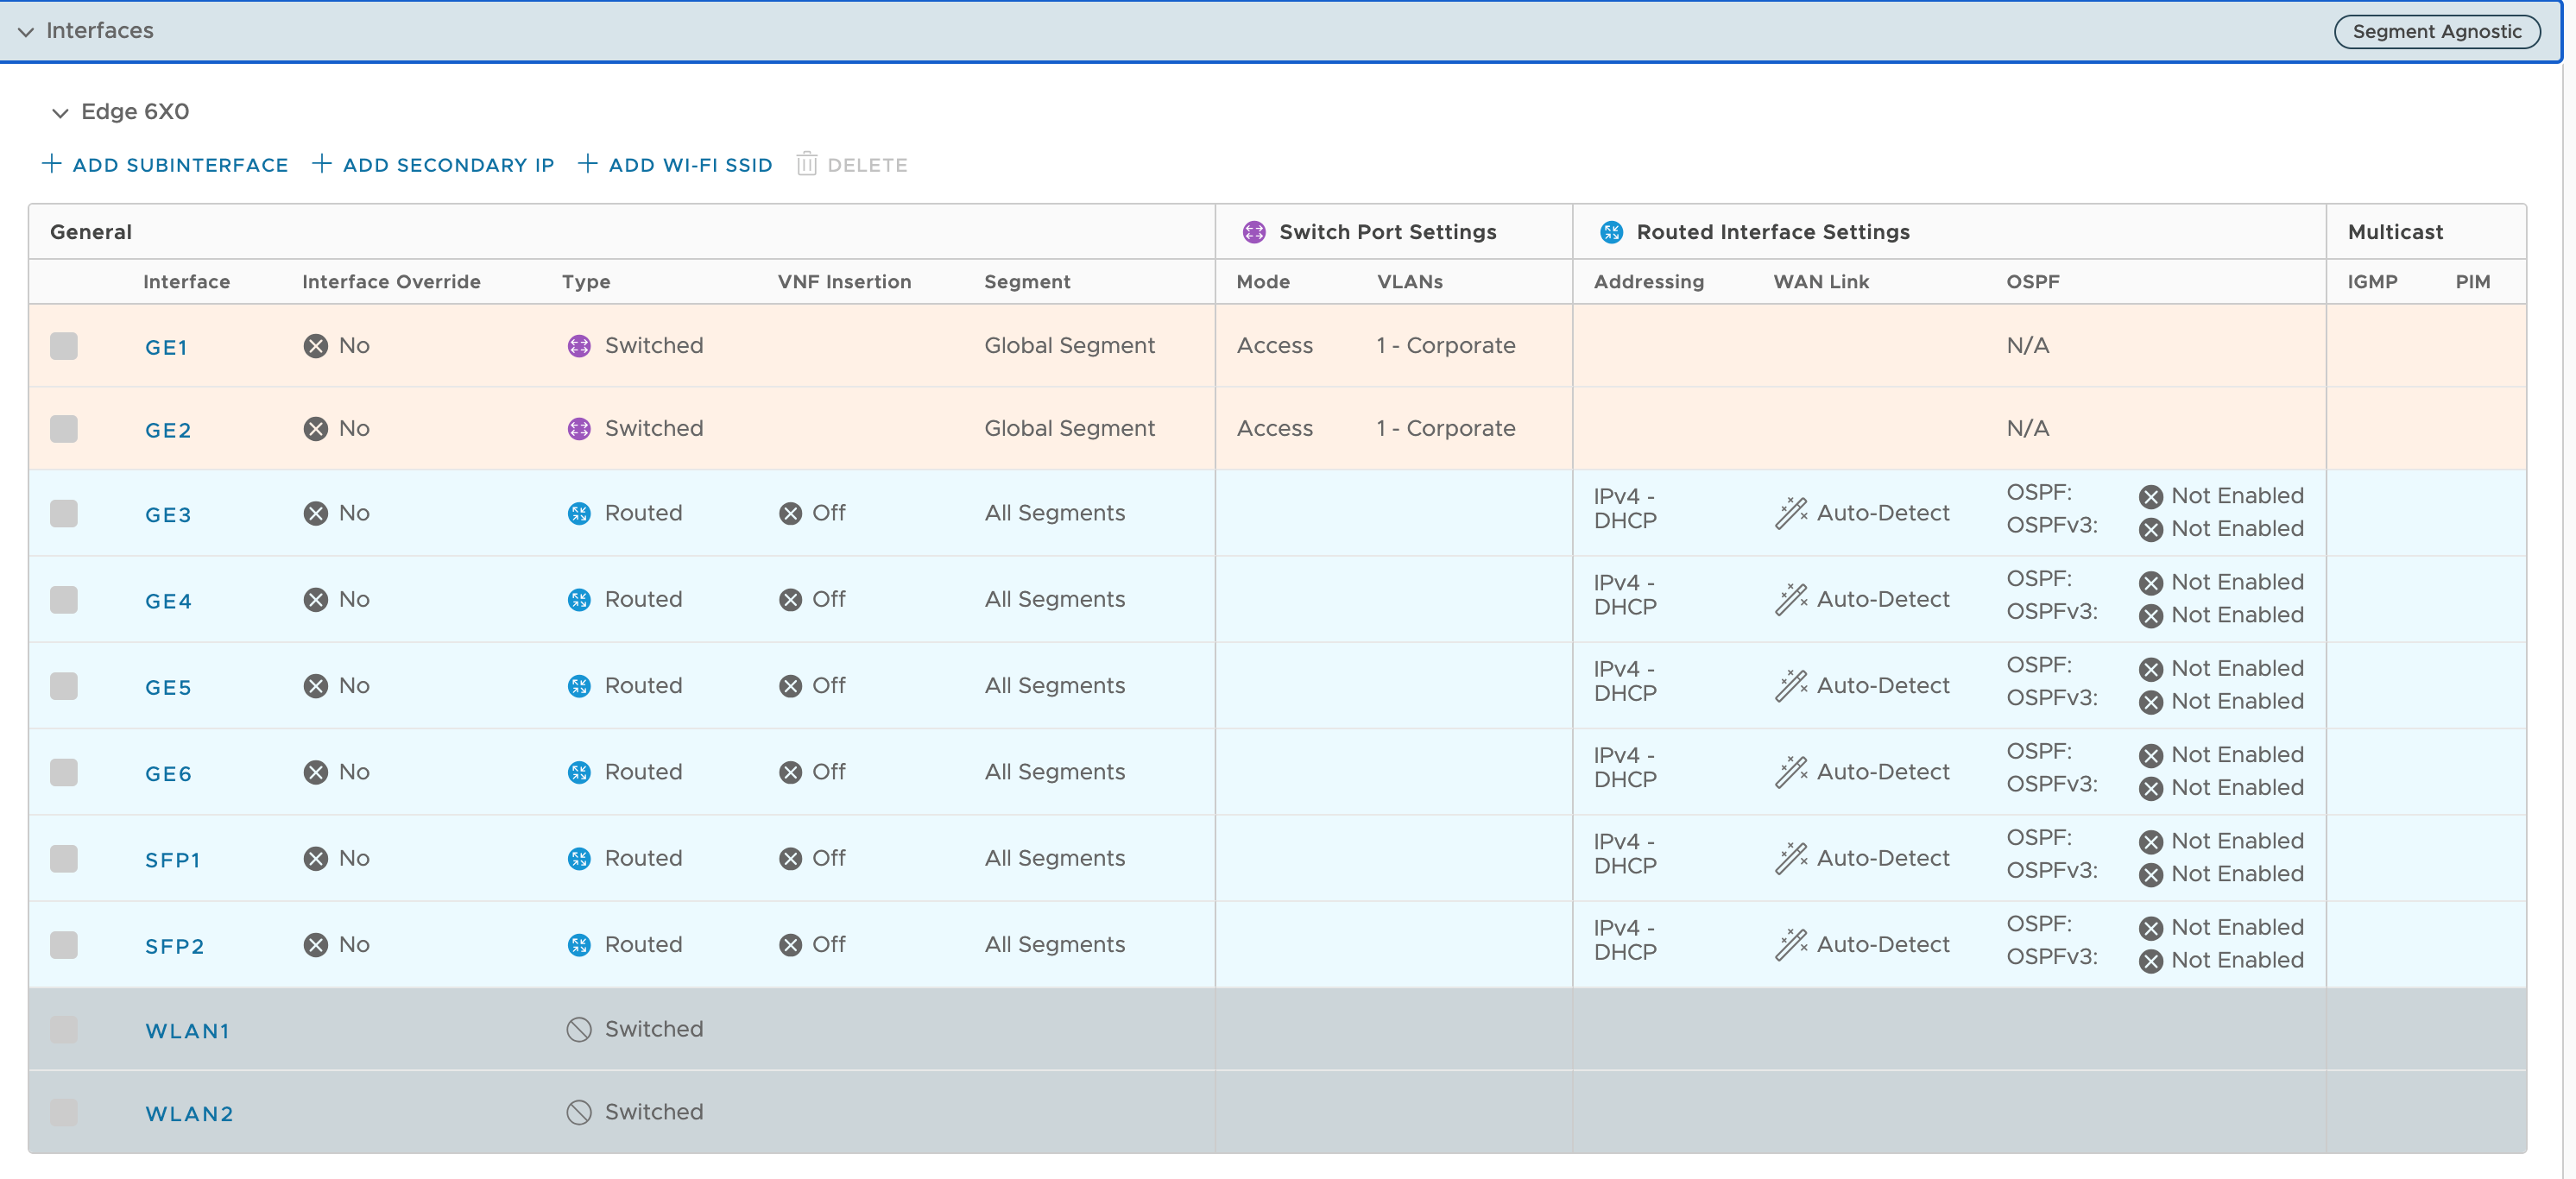Click the WLAN1 disabled Switched icon
2576x1179 pixels.
coord(579,1030)
